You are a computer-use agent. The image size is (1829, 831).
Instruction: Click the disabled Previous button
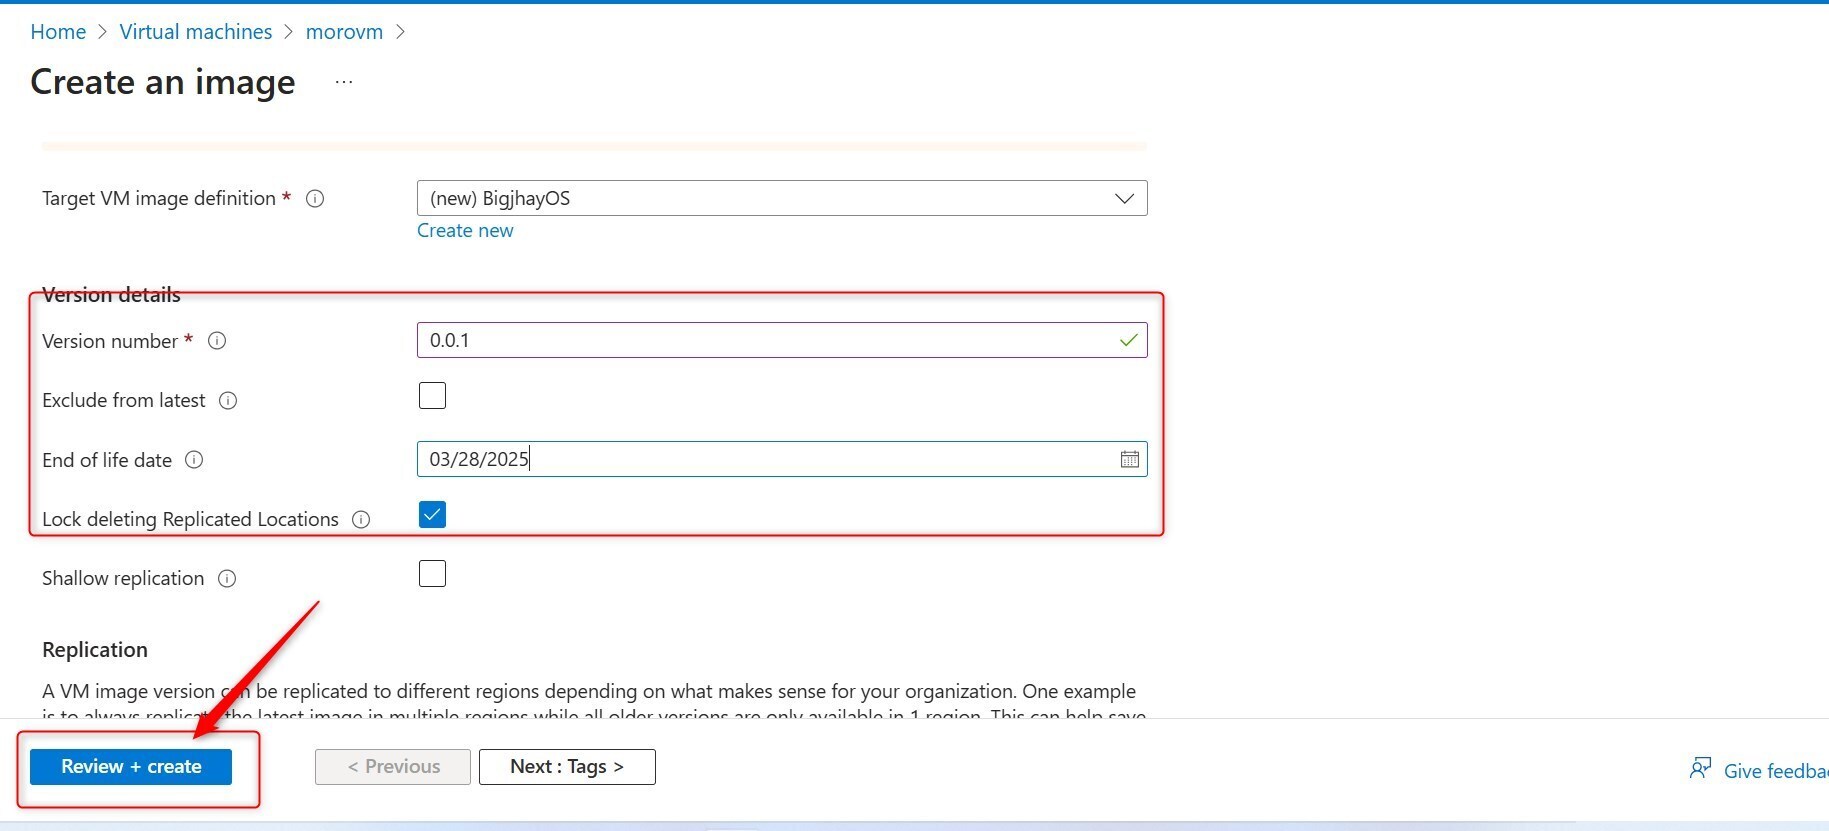(393, 767)
